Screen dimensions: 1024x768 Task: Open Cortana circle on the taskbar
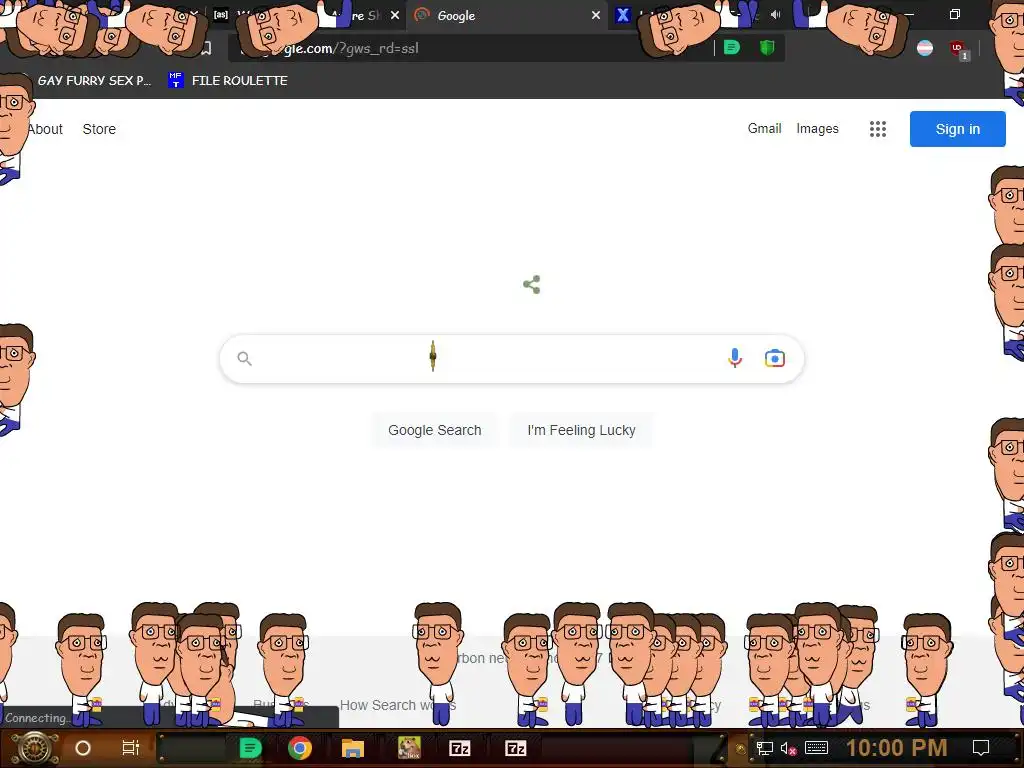coord(83,748)
